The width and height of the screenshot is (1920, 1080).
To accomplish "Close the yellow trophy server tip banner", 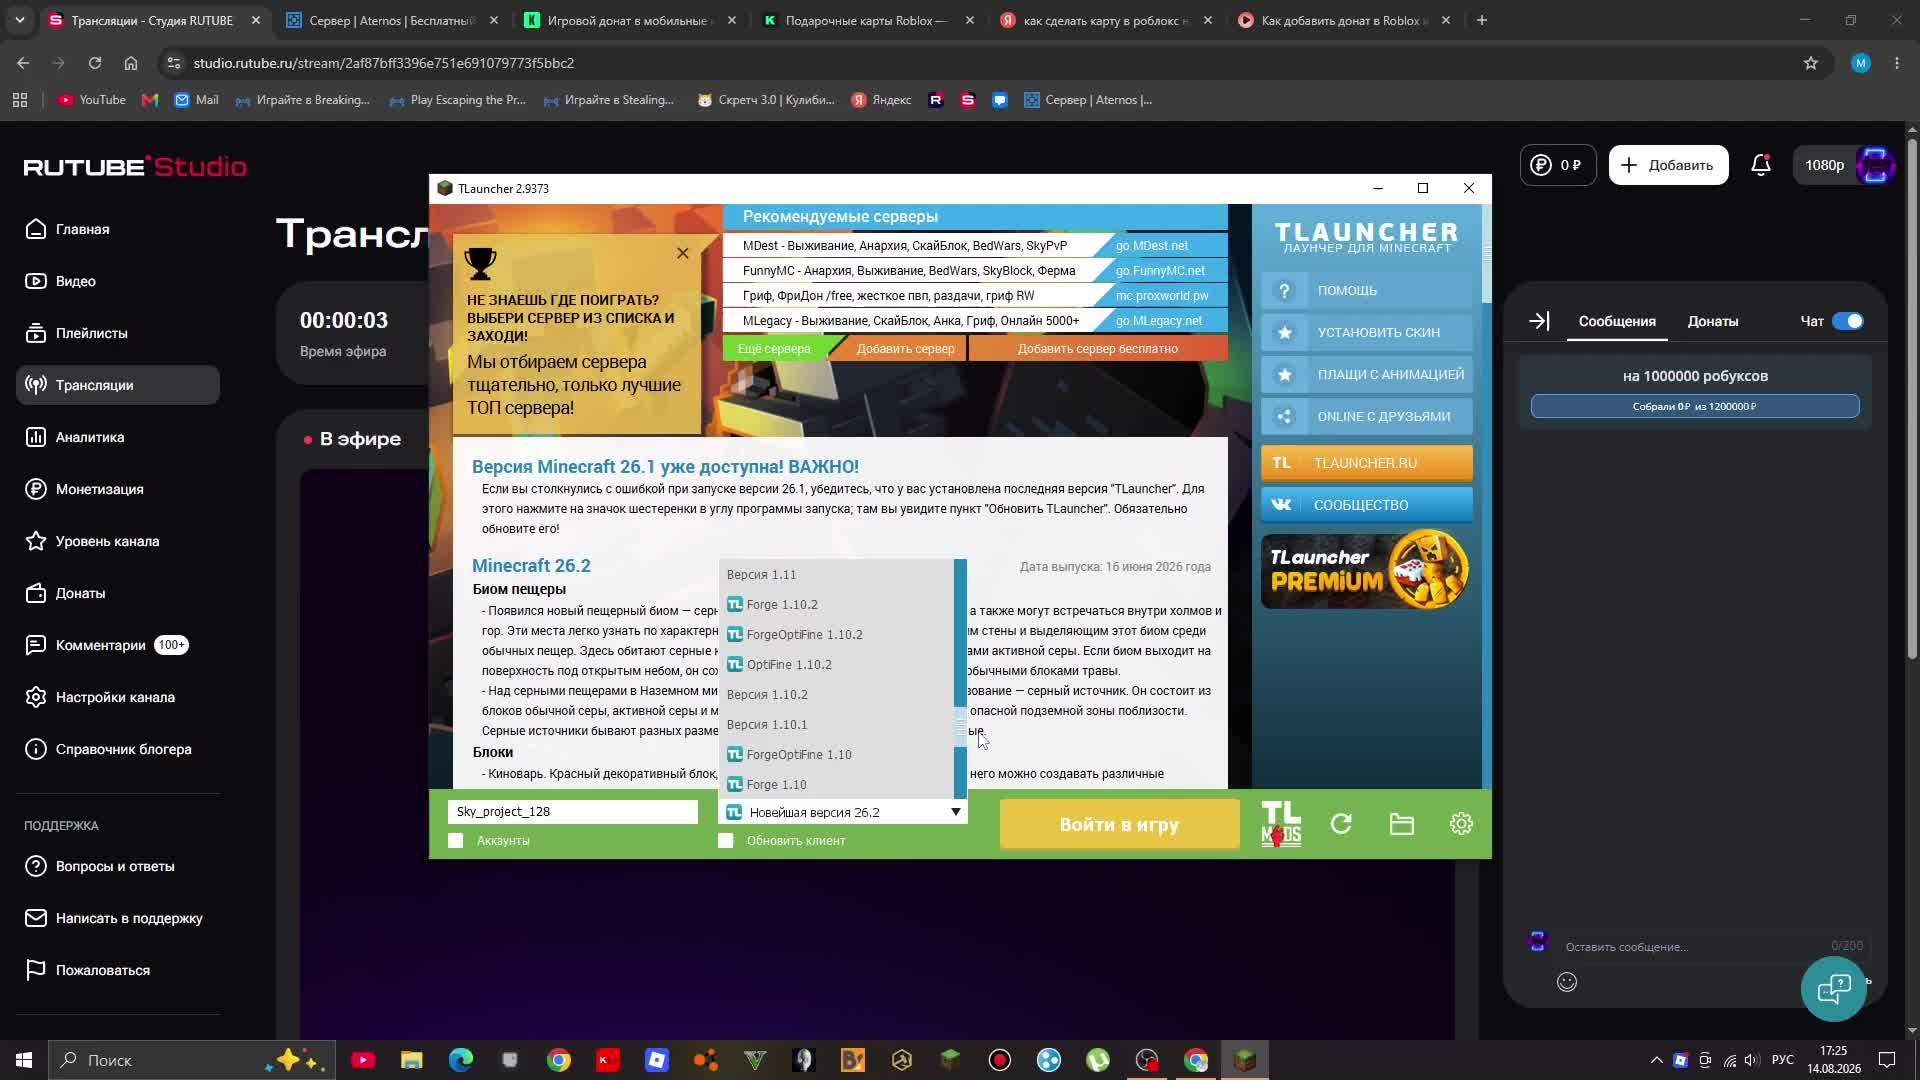I will (x=682, y=254).
